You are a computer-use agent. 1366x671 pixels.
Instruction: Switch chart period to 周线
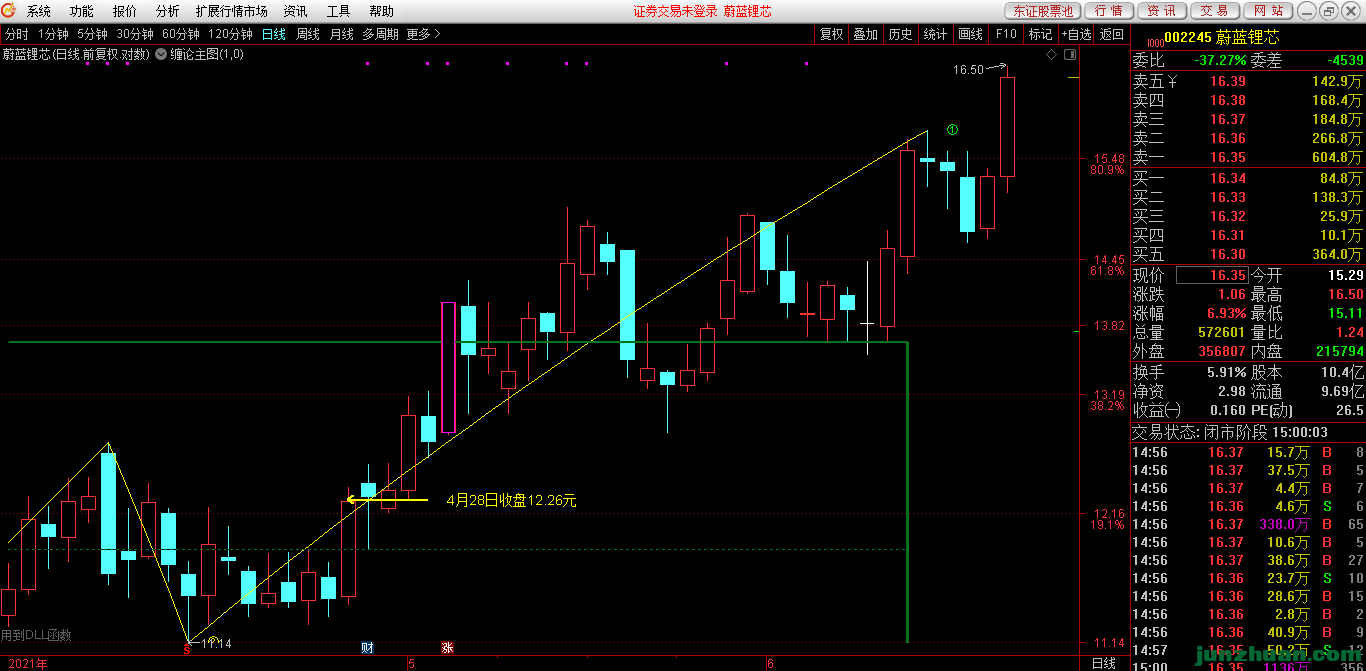(x=307, y=34)
